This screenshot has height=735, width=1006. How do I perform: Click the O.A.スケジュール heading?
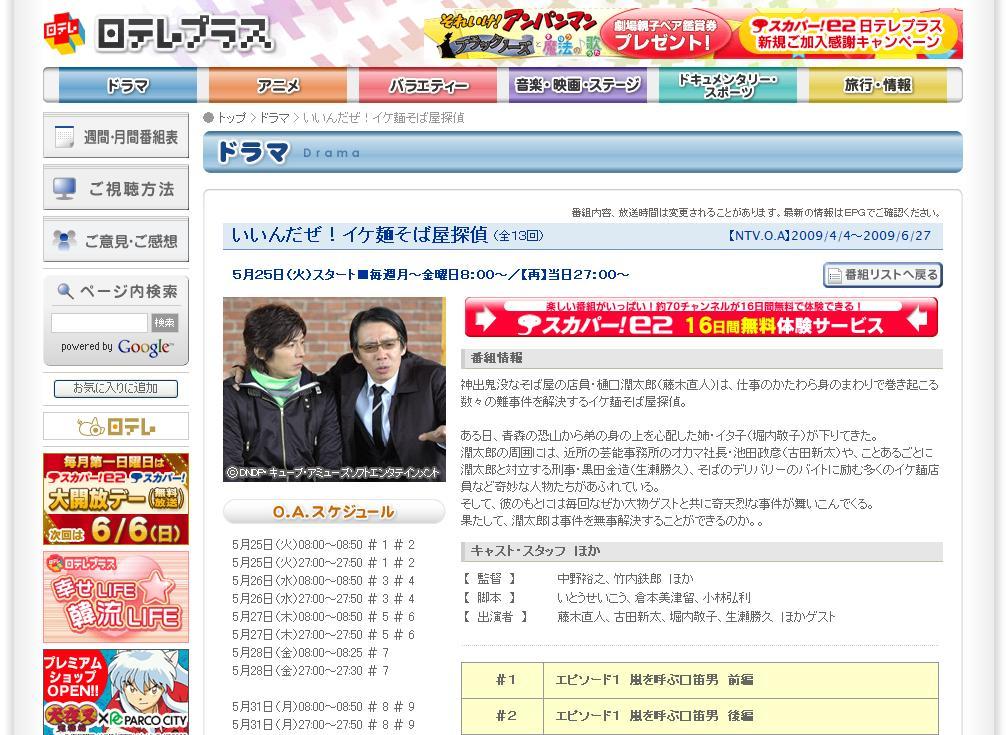tap(334, 512)
